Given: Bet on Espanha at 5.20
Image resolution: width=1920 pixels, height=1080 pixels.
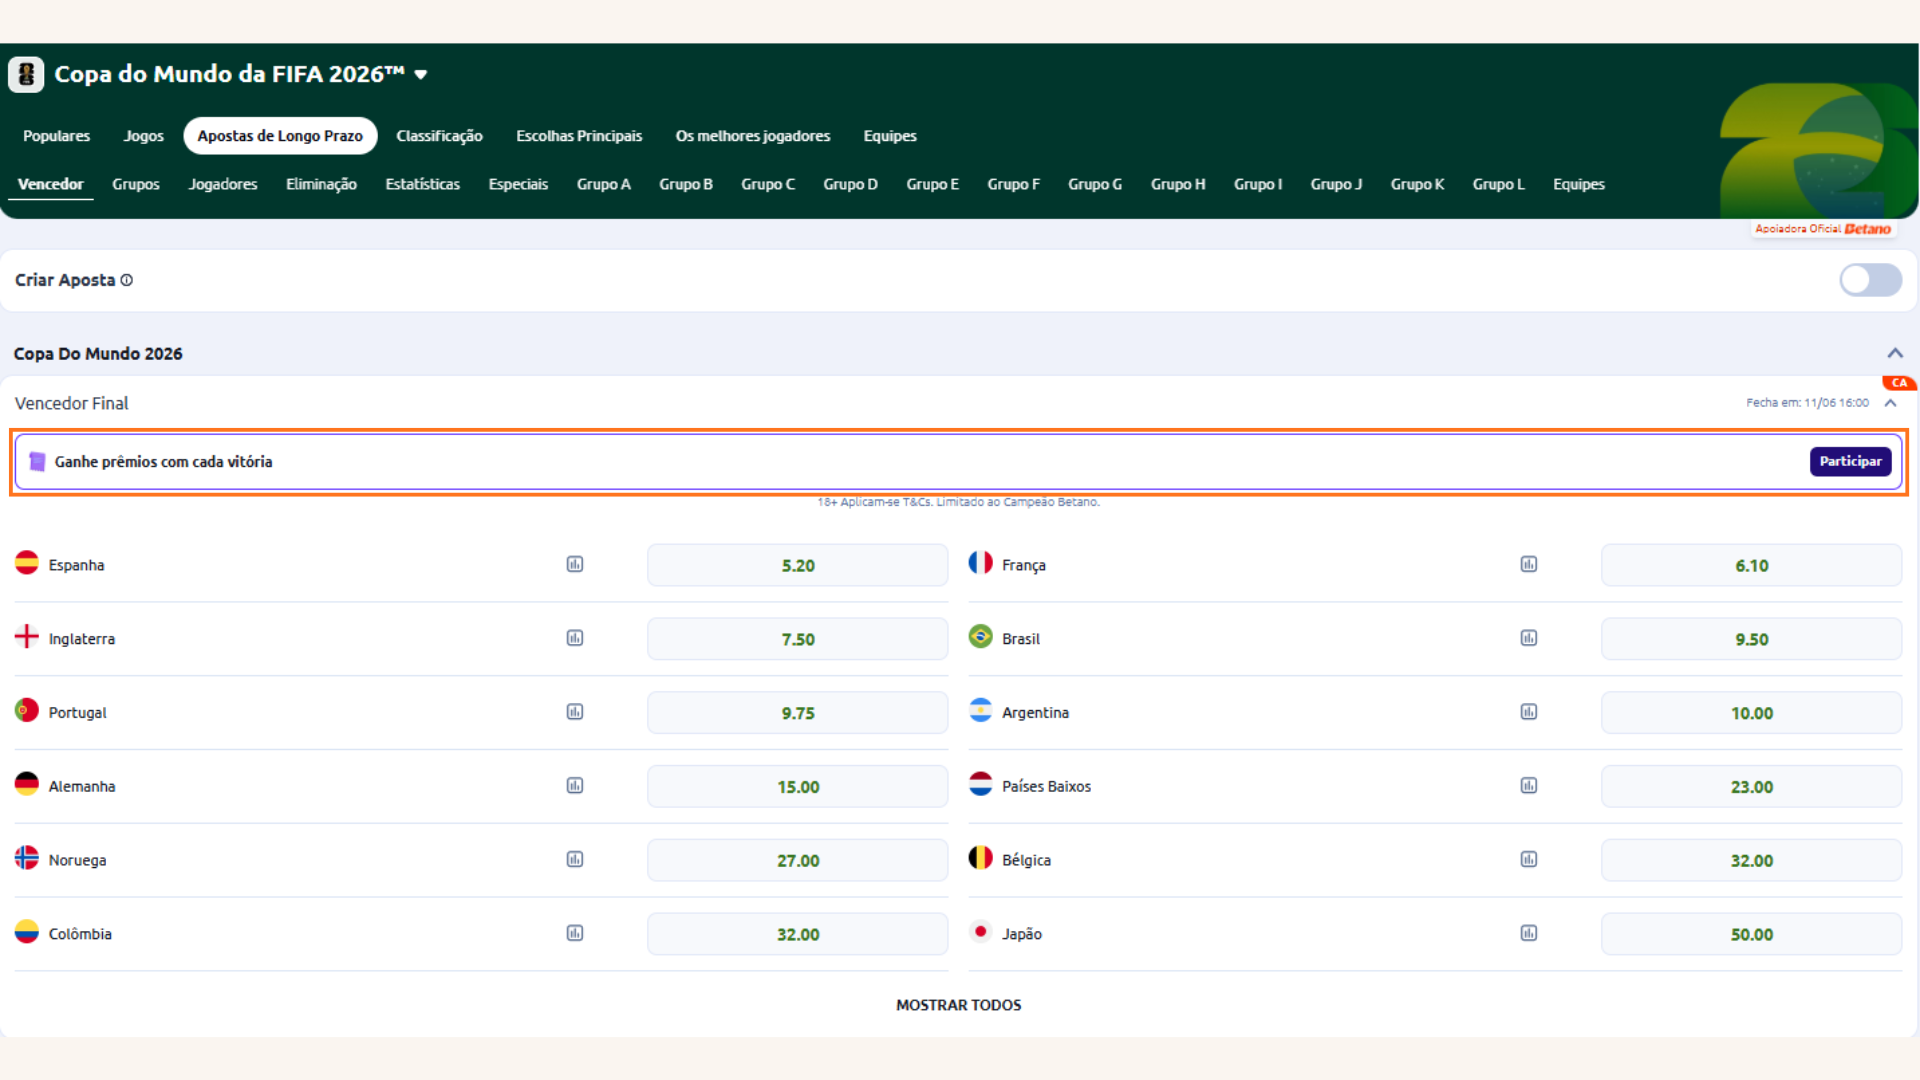Looking at the screenshot, I should (x=797, y=565).
